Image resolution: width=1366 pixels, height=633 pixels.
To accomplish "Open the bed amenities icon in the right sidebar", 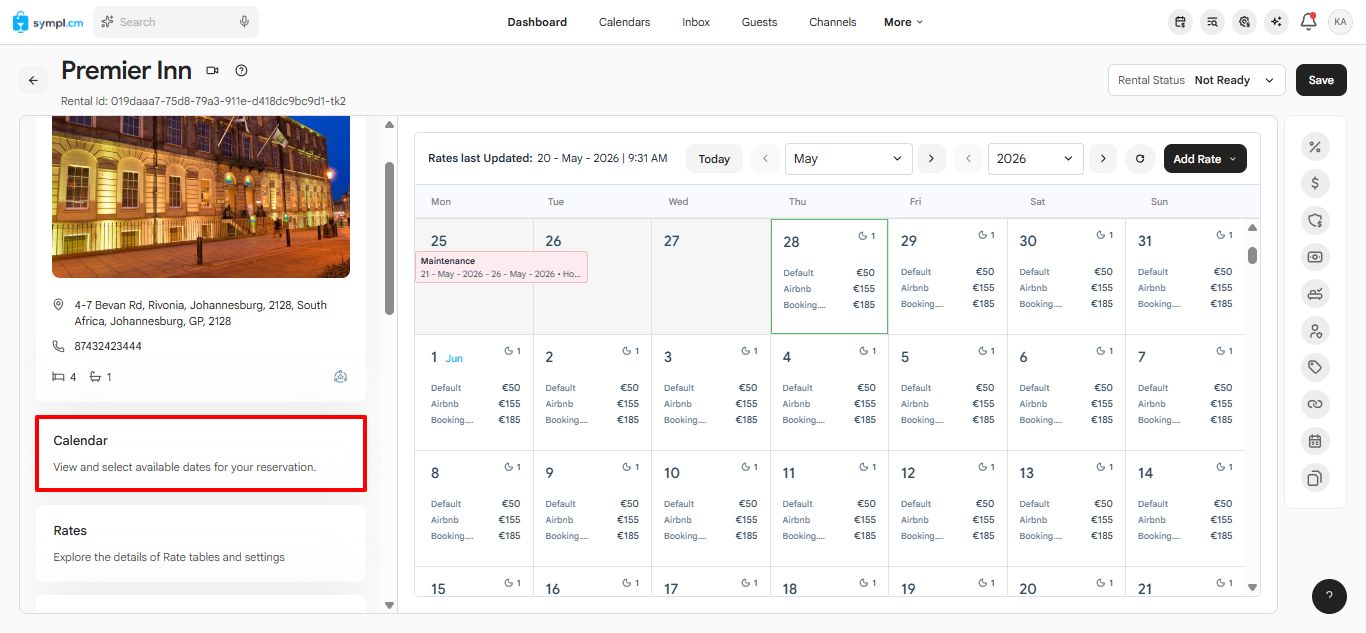I will (x=1315, y=294).
